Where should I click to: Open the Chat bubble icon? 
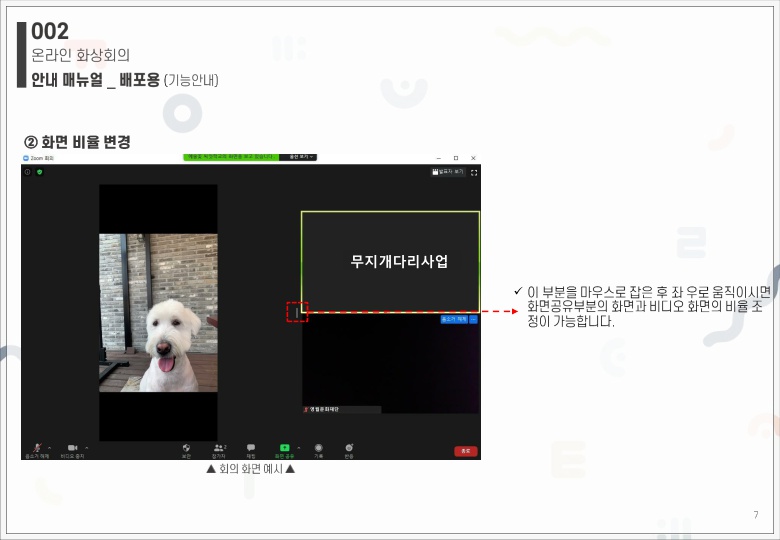tap(251, 449)
